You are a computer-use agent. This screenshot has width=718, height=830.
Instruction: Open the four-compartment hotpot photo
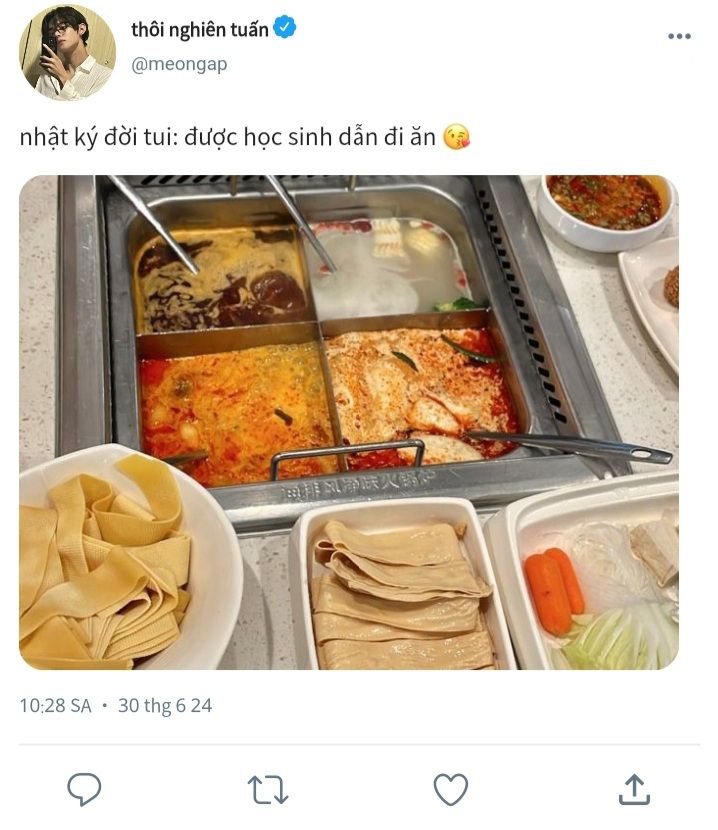(349, 422)
